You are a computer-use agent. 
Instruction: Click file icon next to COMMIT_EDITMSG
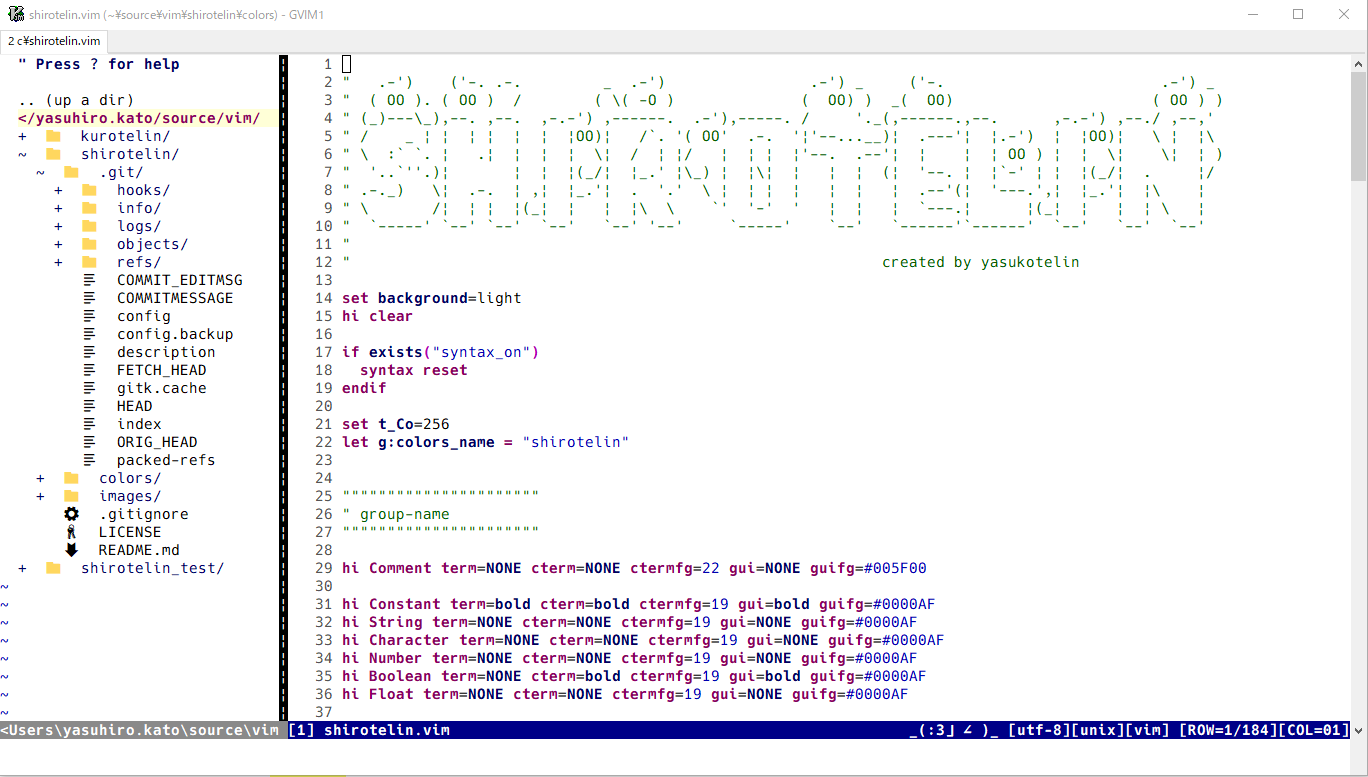click(x=89, y=280)
